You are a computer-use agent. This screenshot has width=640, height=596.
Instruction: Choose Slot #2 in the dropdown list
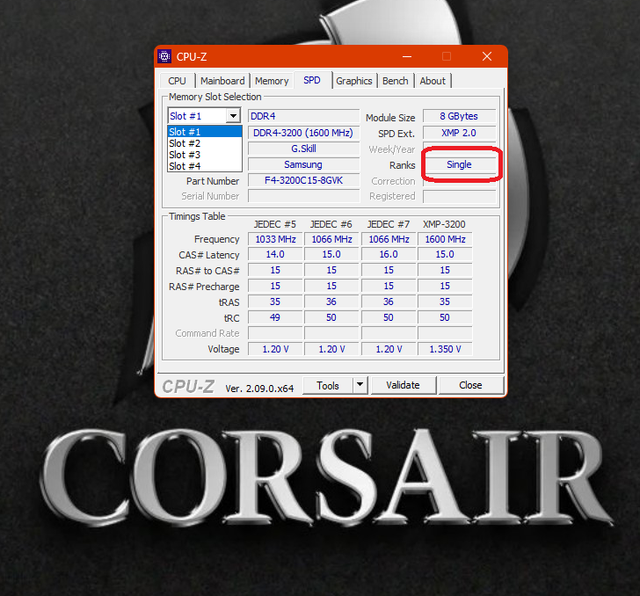(205, 143)
